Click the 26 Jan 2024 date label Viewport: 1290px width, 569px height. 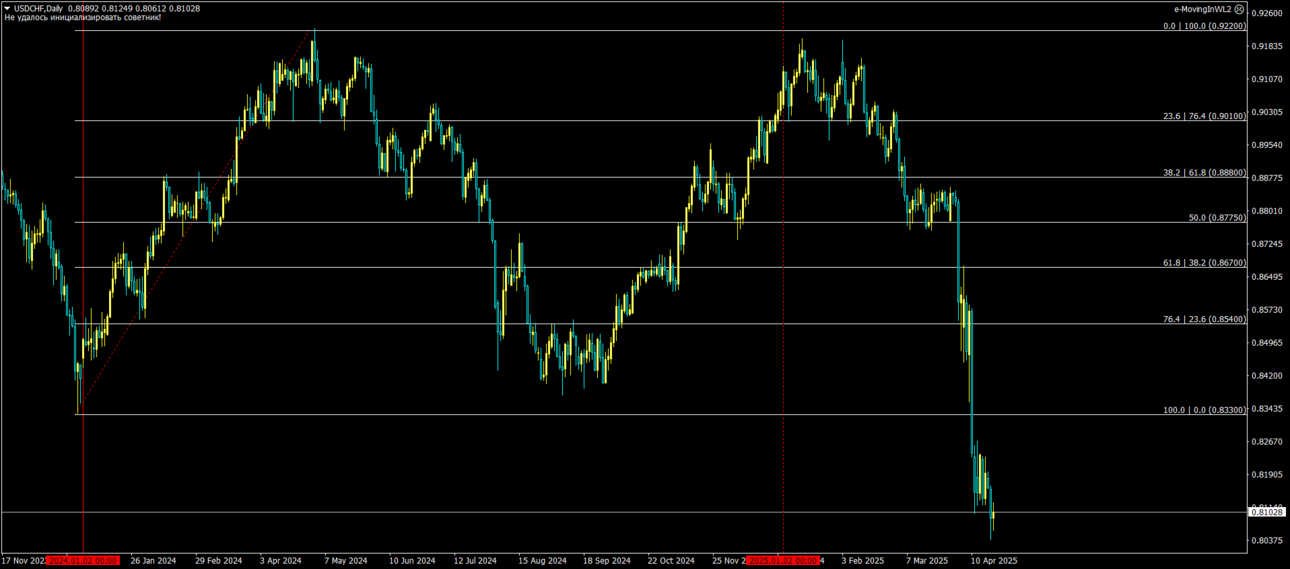click(153, 561)
